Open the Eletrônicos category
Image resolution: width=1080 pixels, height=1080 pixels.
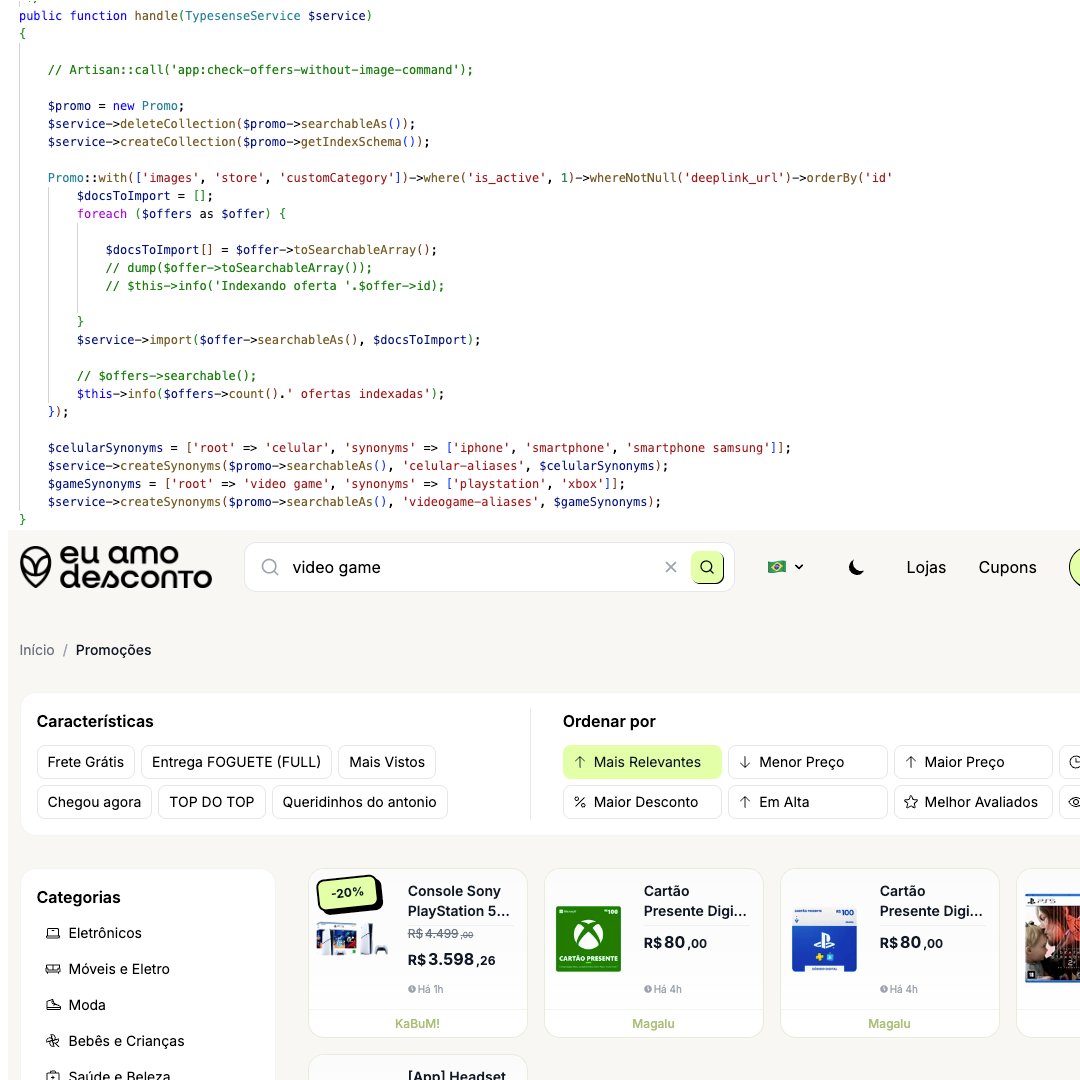105,933
